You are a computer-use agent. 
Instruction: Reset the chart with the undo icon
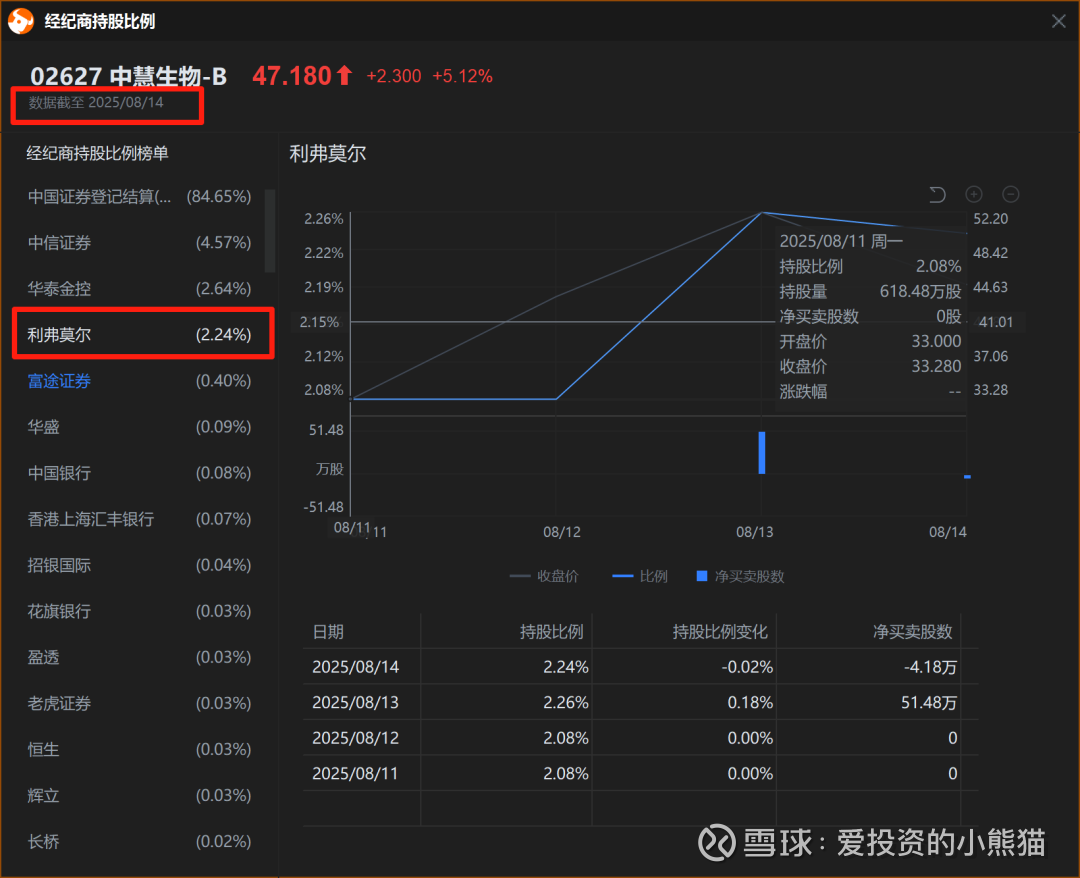click(x=937, y=195)
